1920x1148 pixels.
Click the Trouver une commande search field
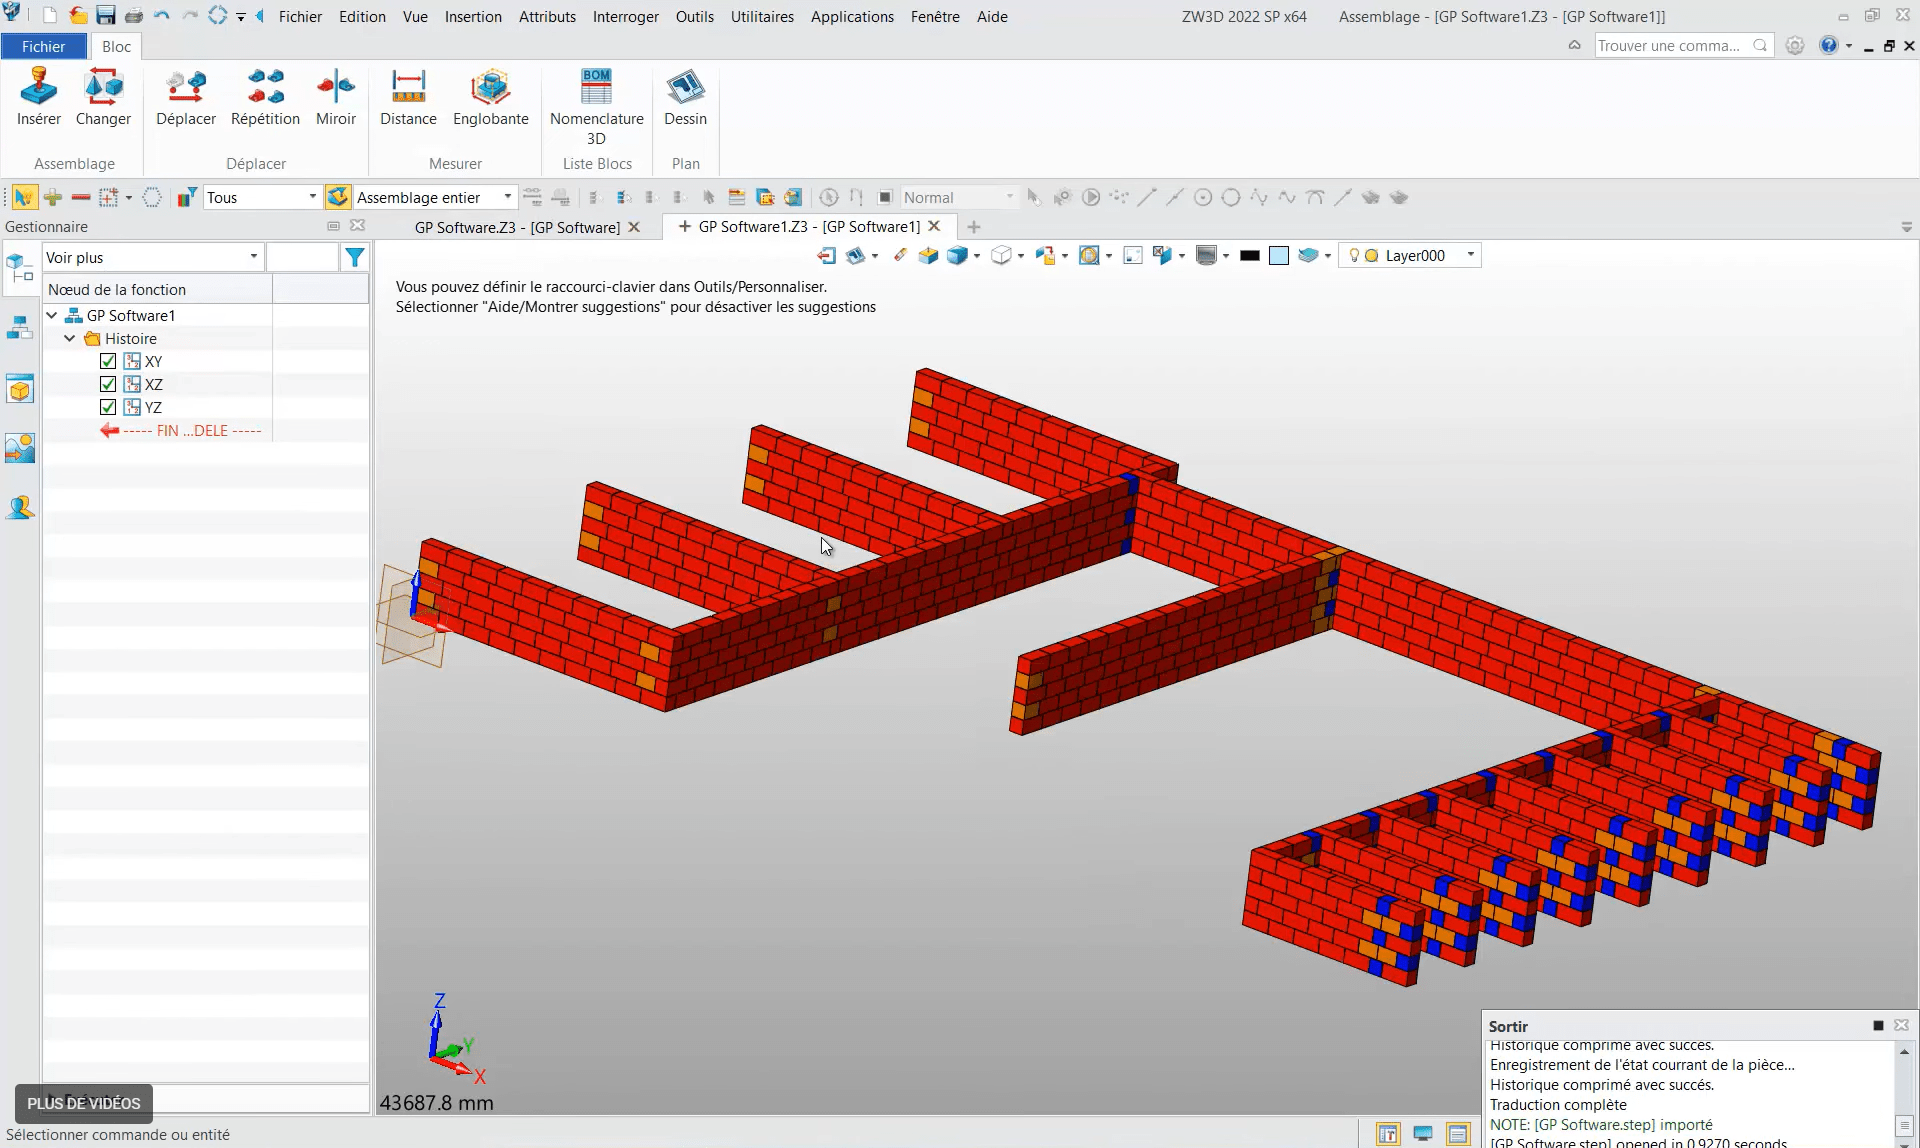pos(1670,46)
